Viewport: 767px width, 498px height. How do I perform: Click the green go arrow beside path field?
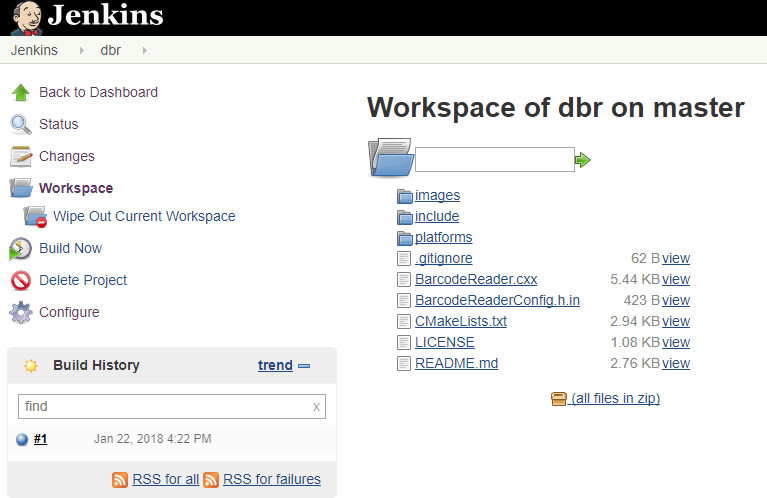[x=584, y=160]
